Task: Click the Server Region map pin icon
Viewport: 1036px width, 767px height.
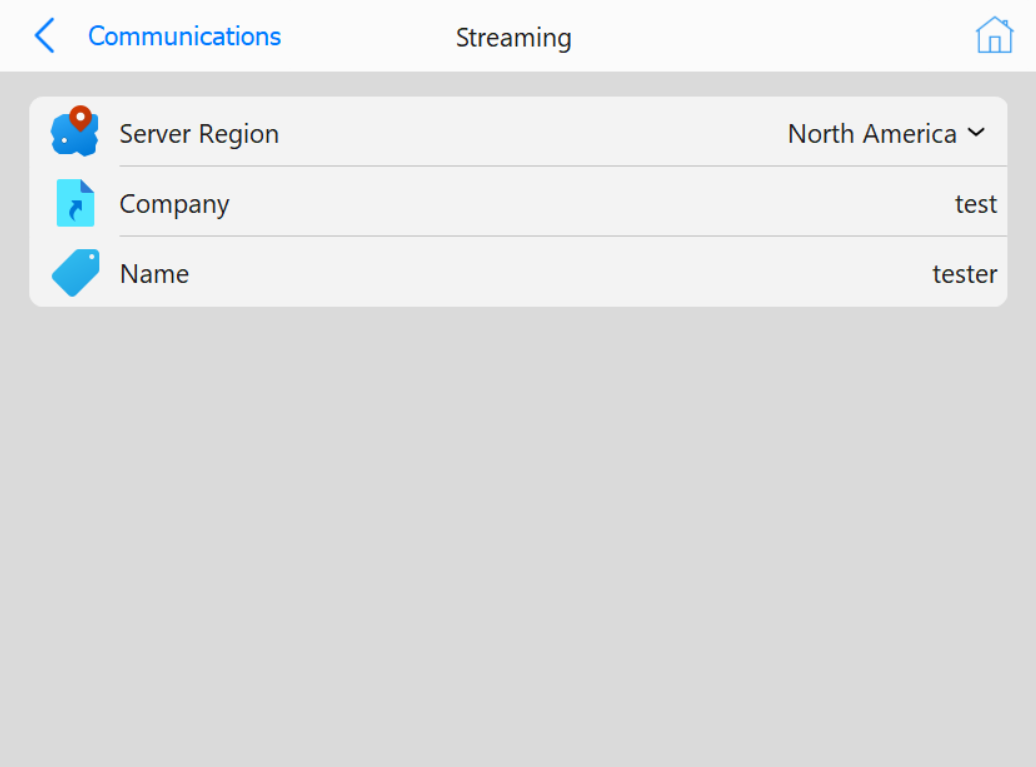Action: 75,131
